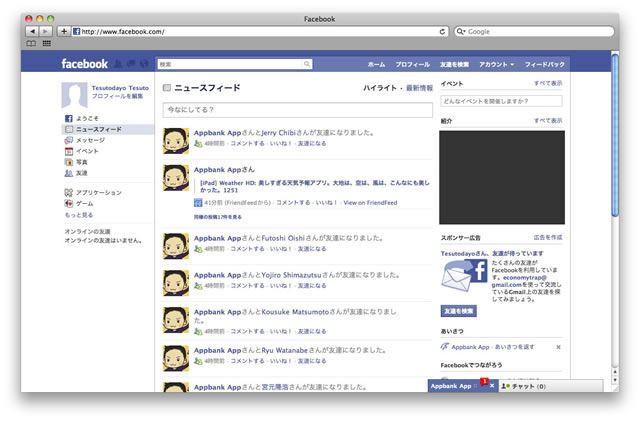Open notifications globe icon in Facebook header
The image size is (640, 421).
click(x=144, y=64)
